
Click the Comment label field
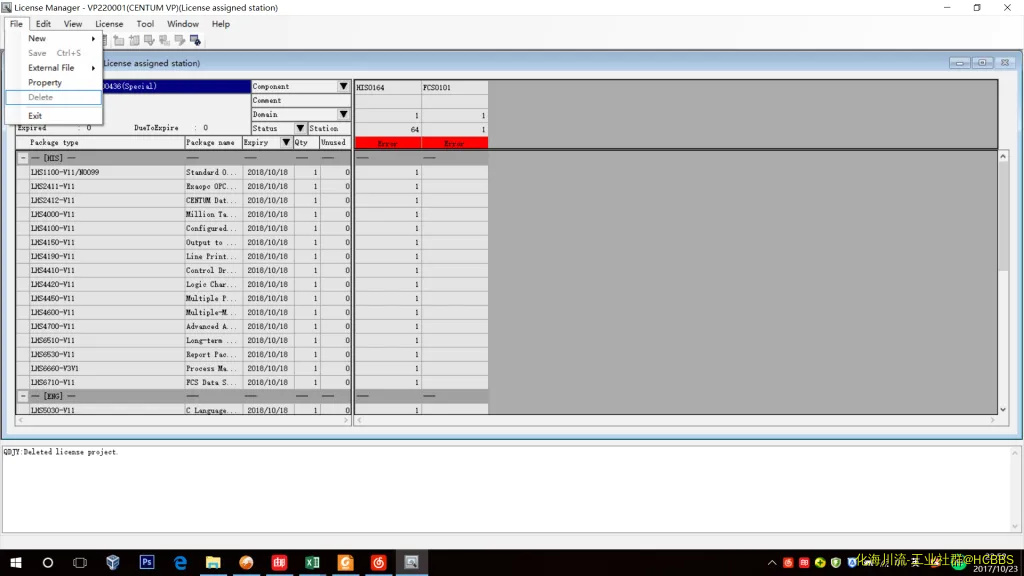tap(301, 101)
